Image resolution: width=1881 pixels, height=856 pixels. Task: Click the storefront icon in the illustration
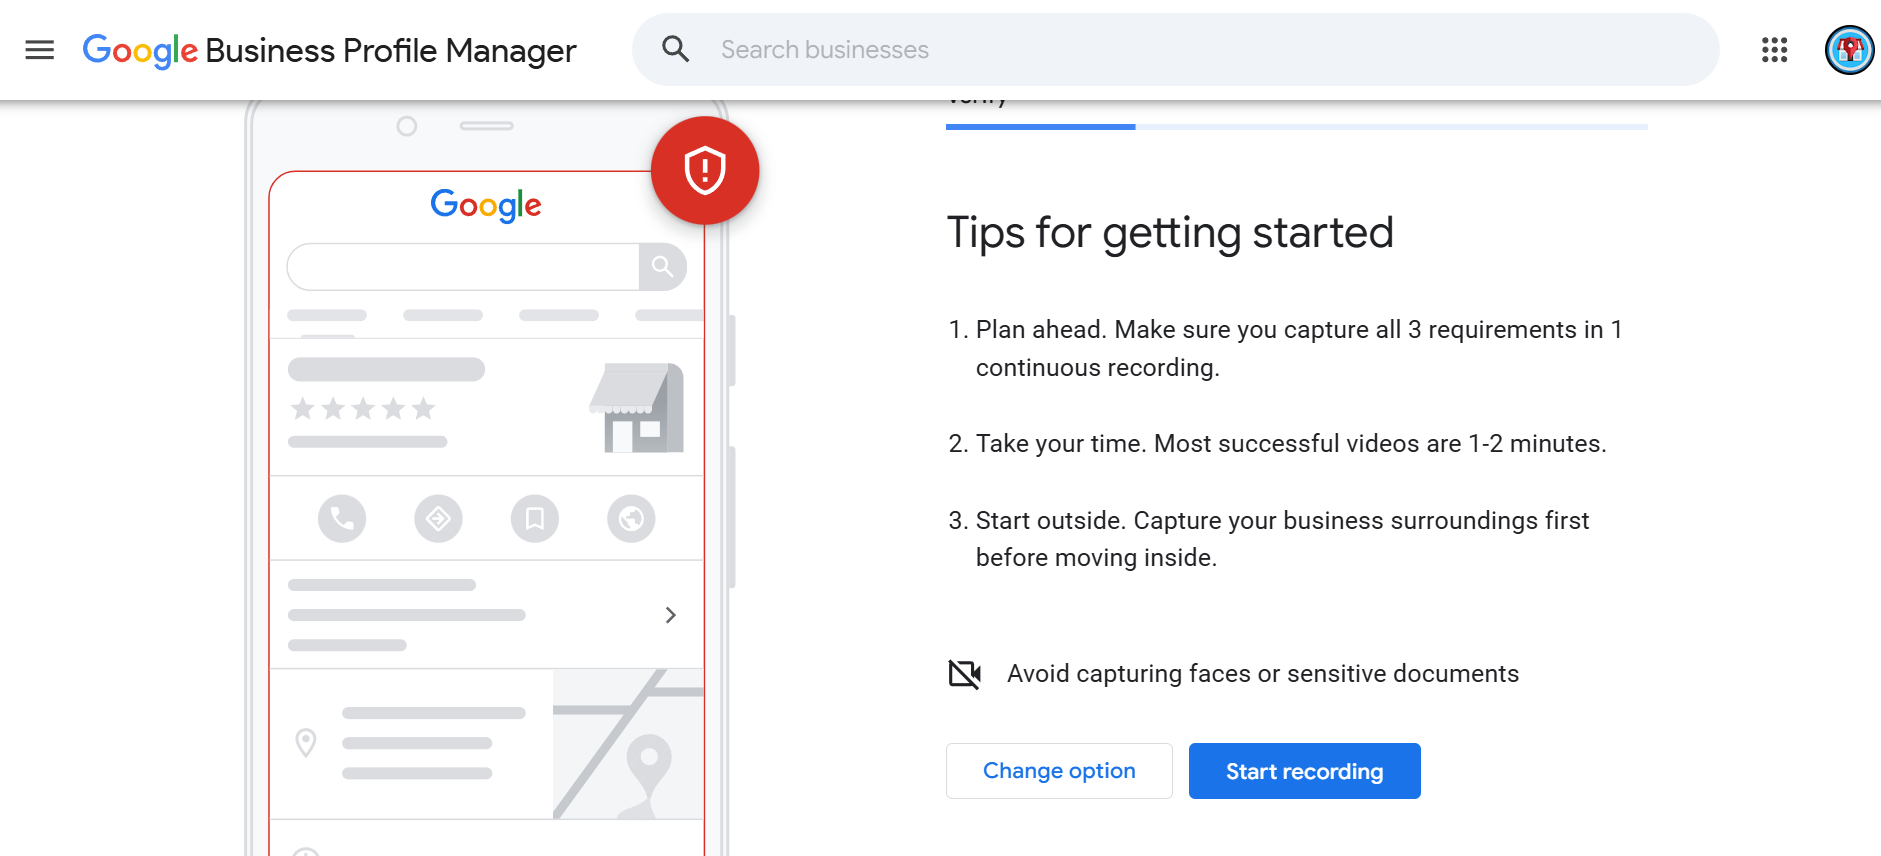point(638,408)
